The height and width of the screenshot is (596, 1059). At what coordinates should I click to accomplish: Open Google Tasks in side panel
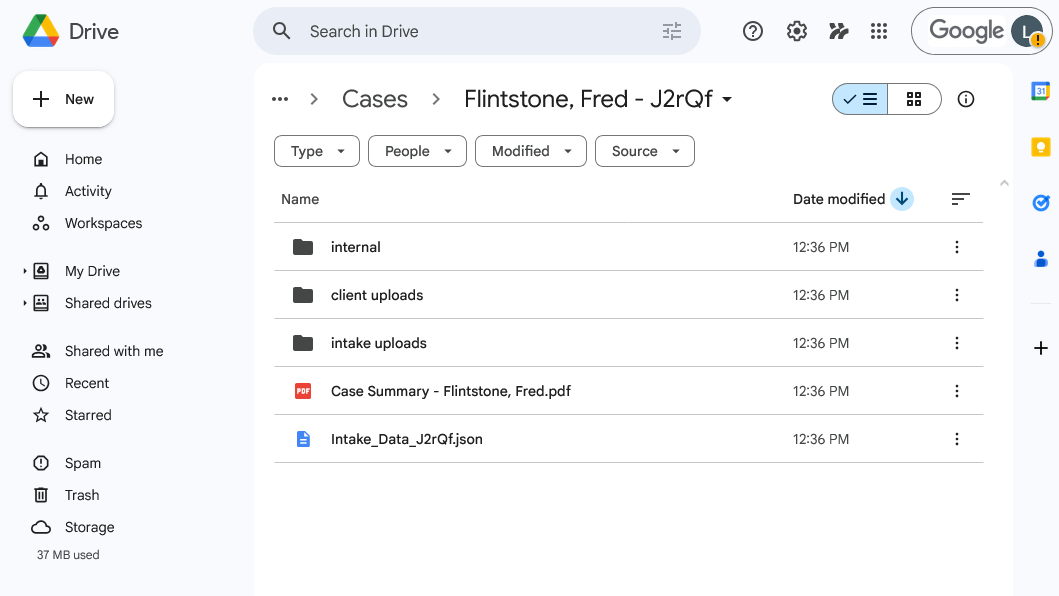[1040, 202]
